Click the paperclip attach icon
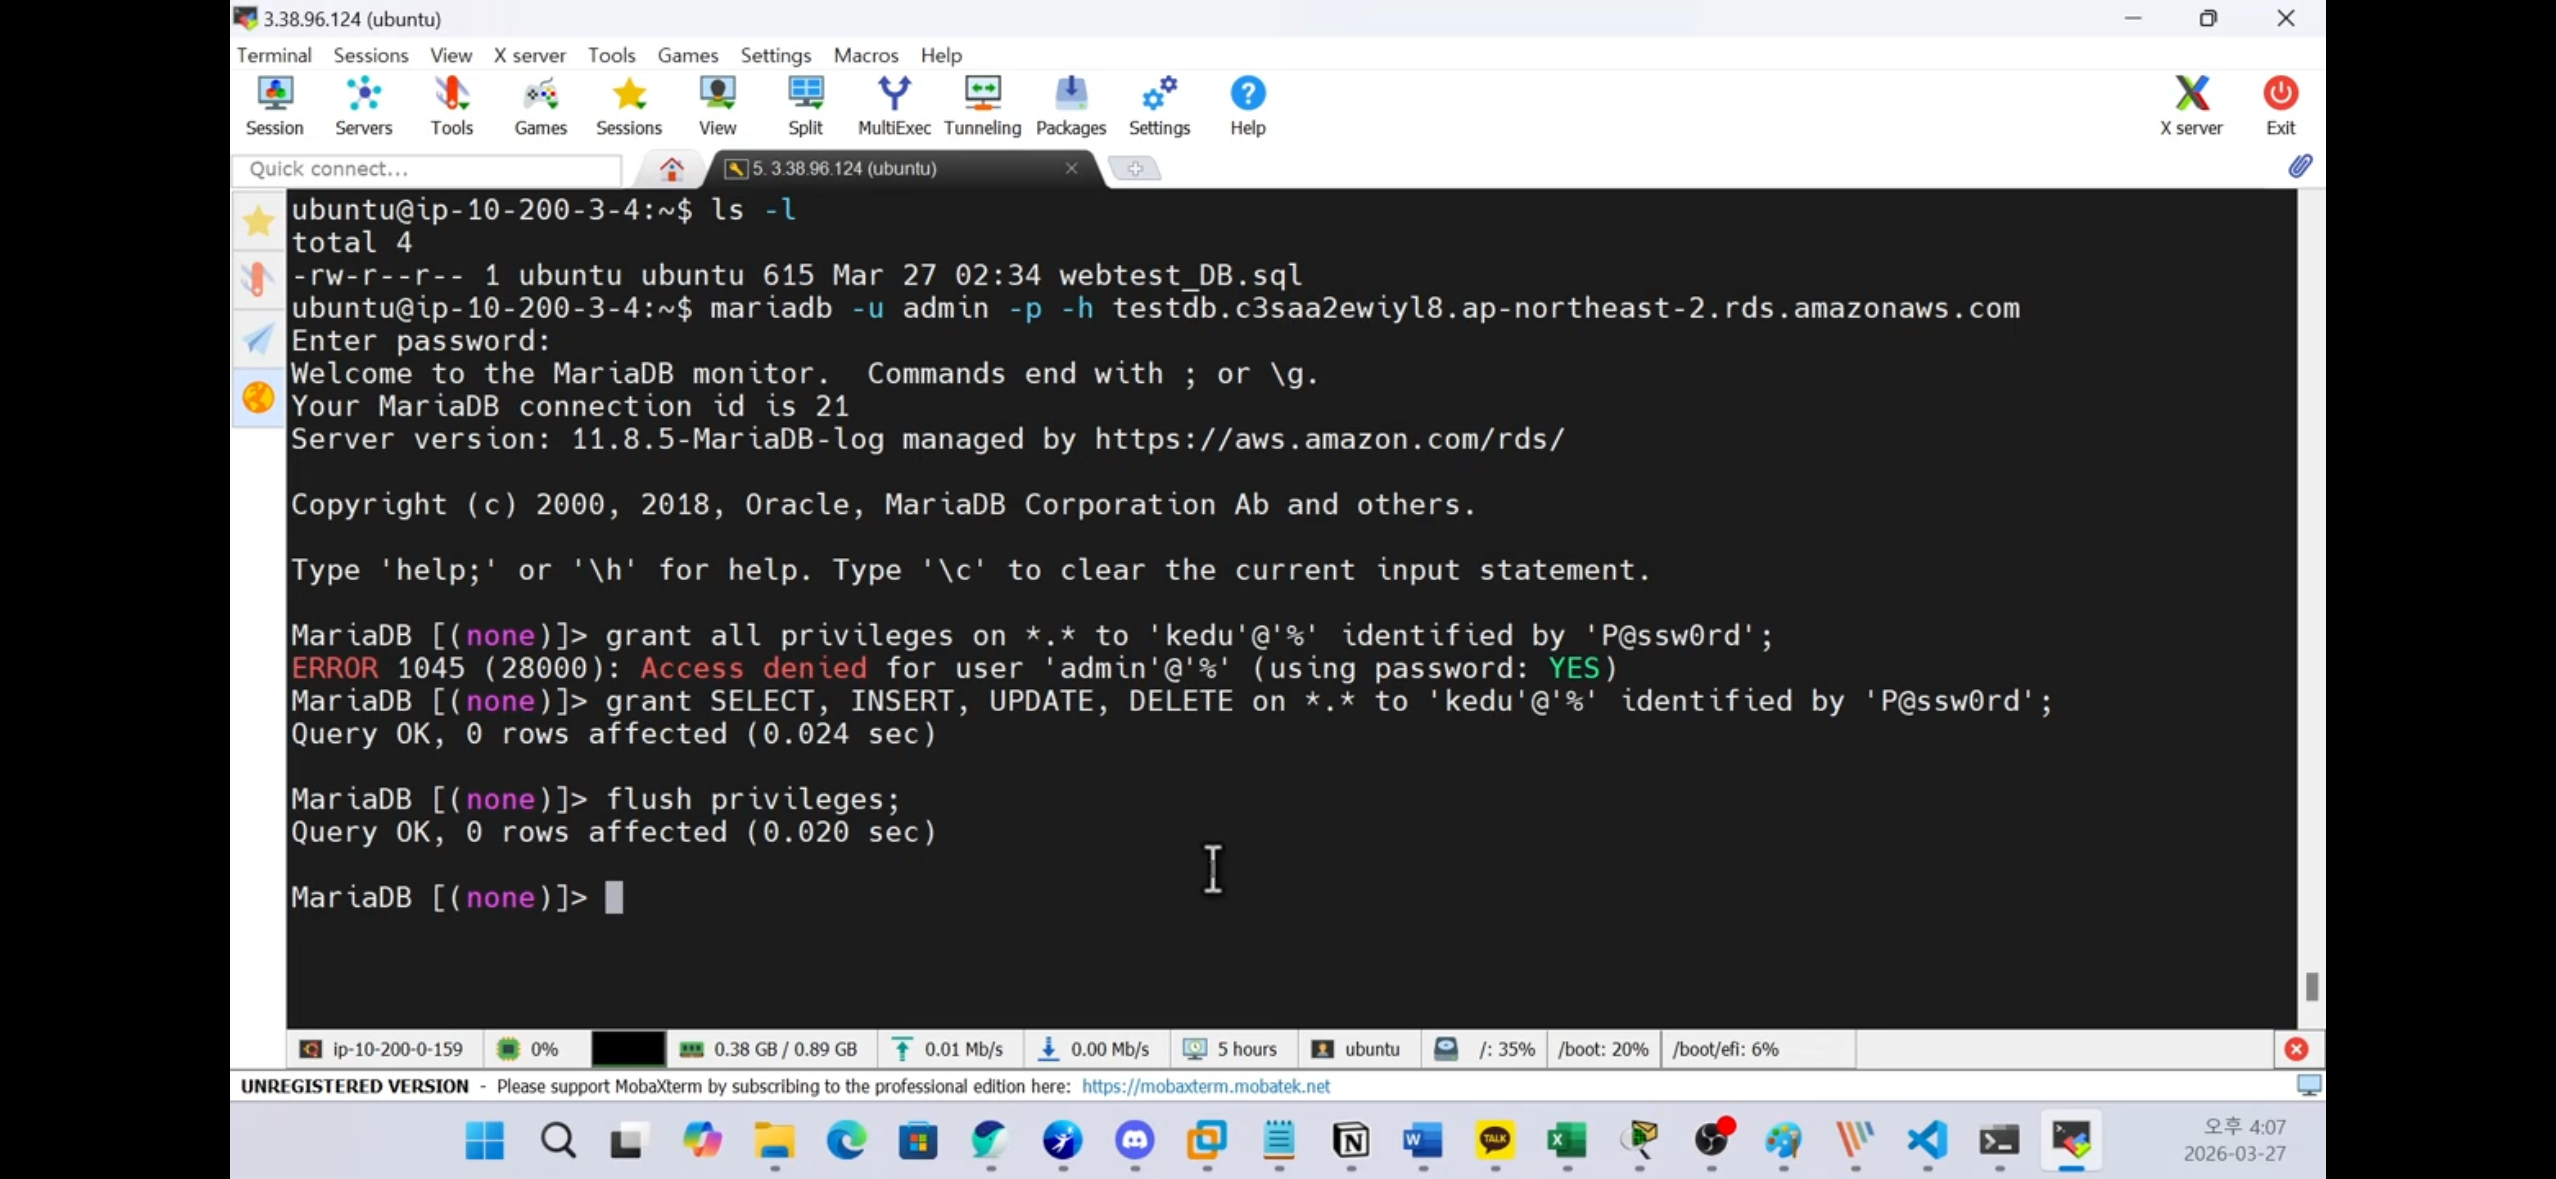Image resolution: width=2556 pixels, height=1179 pixels. click(x=2300, y=166)
